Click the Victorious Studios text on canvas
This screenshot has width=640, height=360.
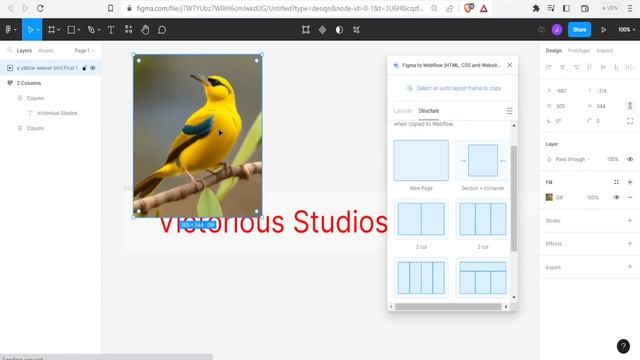tap(273, 222)
